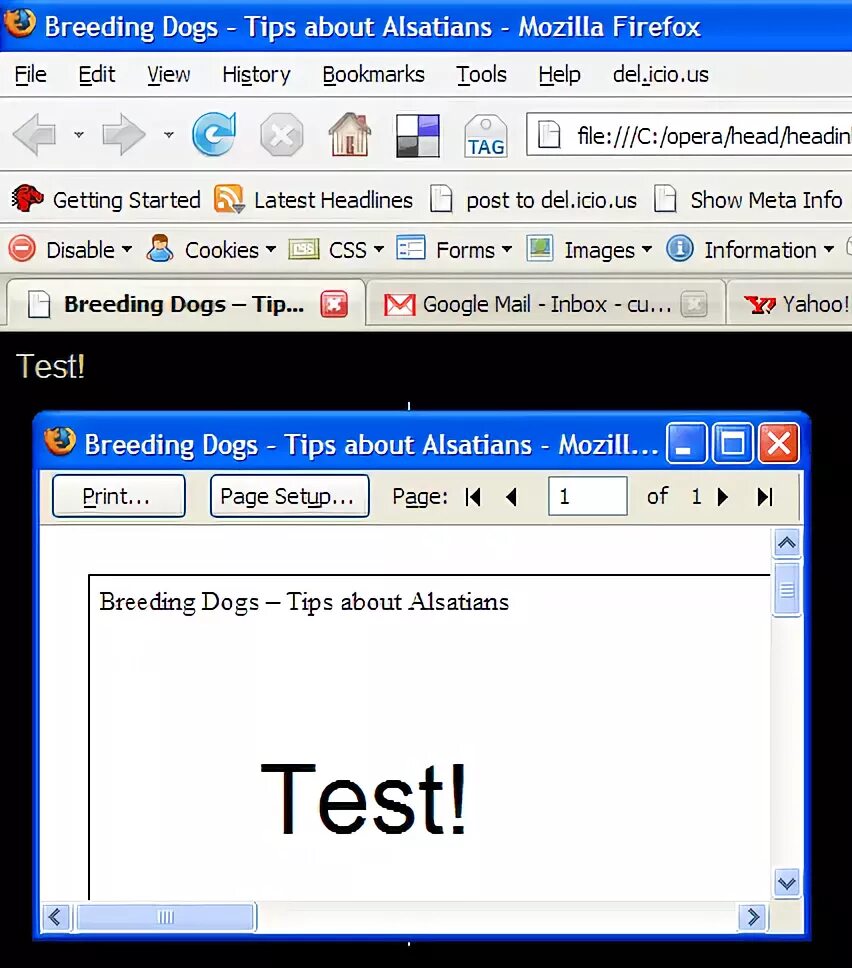Click the preview vertical scrollbar thumb
This screenshot has height=968, width=852.
pos(787,590)
